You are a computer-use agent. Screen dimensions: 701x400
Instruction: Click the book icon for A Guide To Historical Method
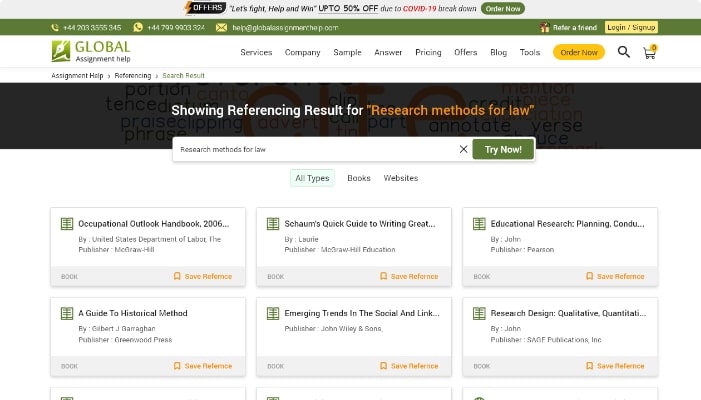(x=67, y=313)
